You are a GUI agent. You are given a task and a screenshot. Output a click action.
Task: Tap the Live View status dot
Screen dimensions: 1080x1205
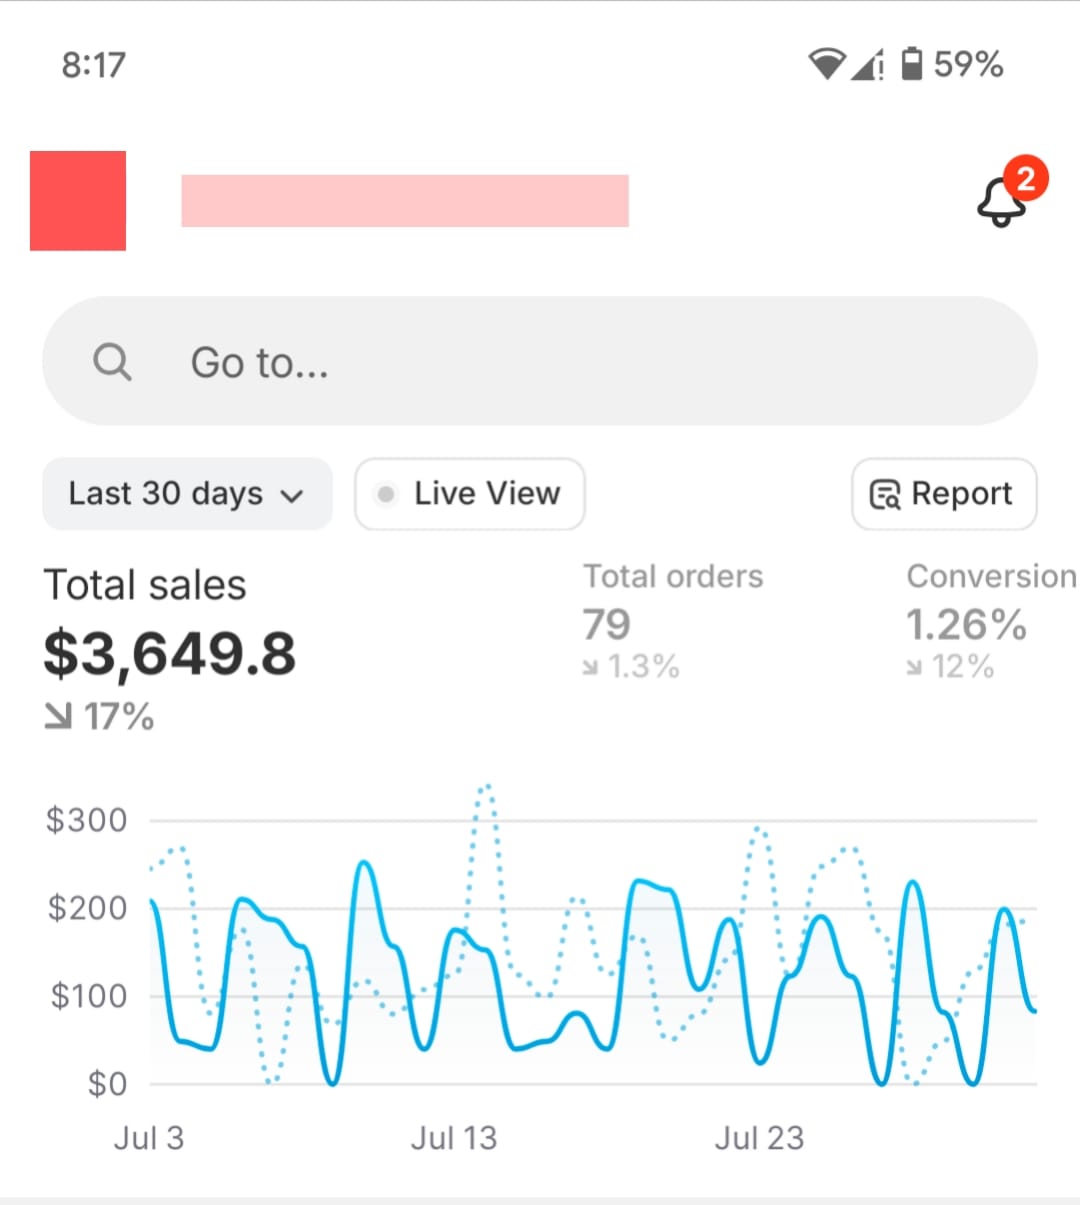pos(386,494)
